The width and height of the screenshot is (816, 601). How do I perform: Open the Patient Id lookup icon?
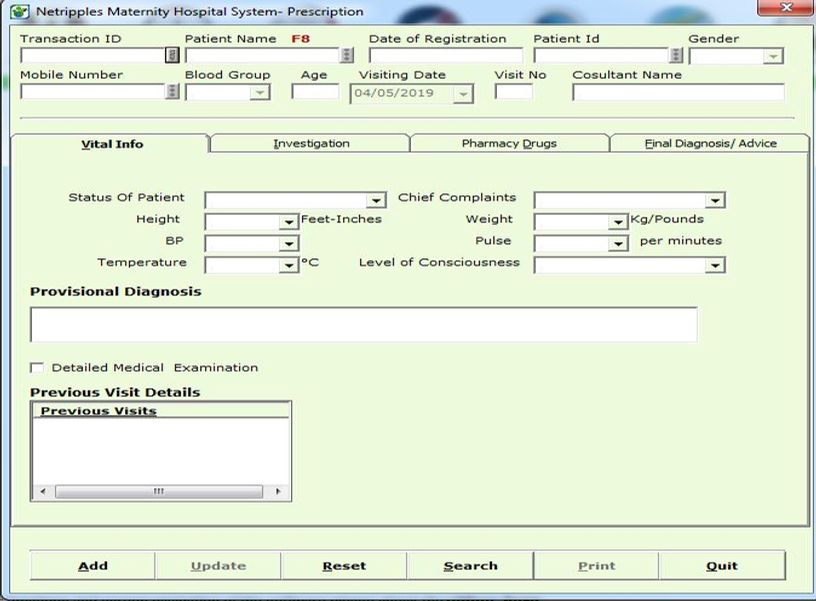point(675,55)
